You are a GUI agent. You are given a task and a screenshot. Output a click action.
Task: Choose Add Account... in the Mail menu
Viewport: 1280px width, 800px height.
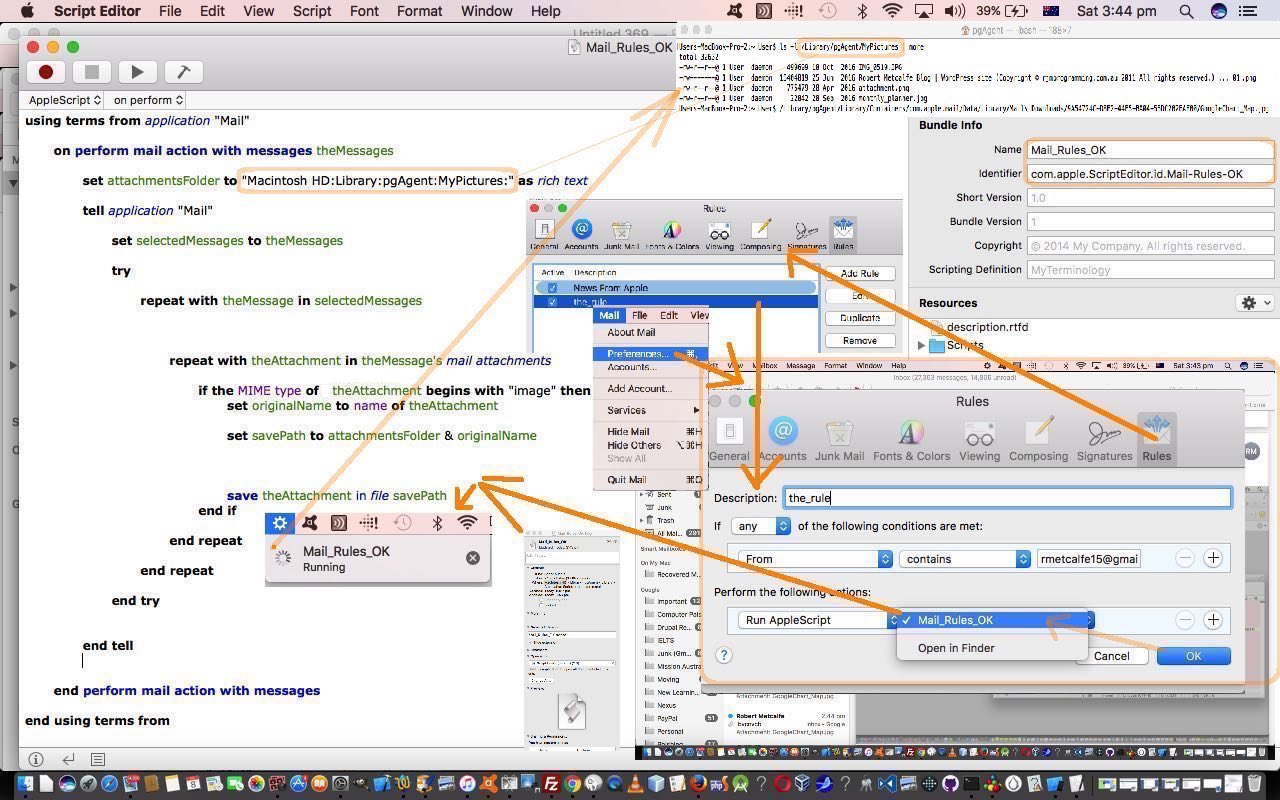pos(651,388)
